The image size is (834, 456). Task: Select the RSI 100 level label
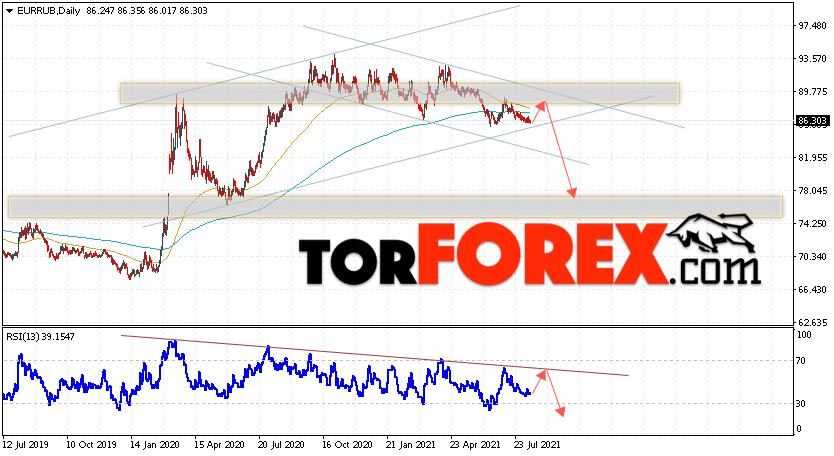click(x=804, y=335)
